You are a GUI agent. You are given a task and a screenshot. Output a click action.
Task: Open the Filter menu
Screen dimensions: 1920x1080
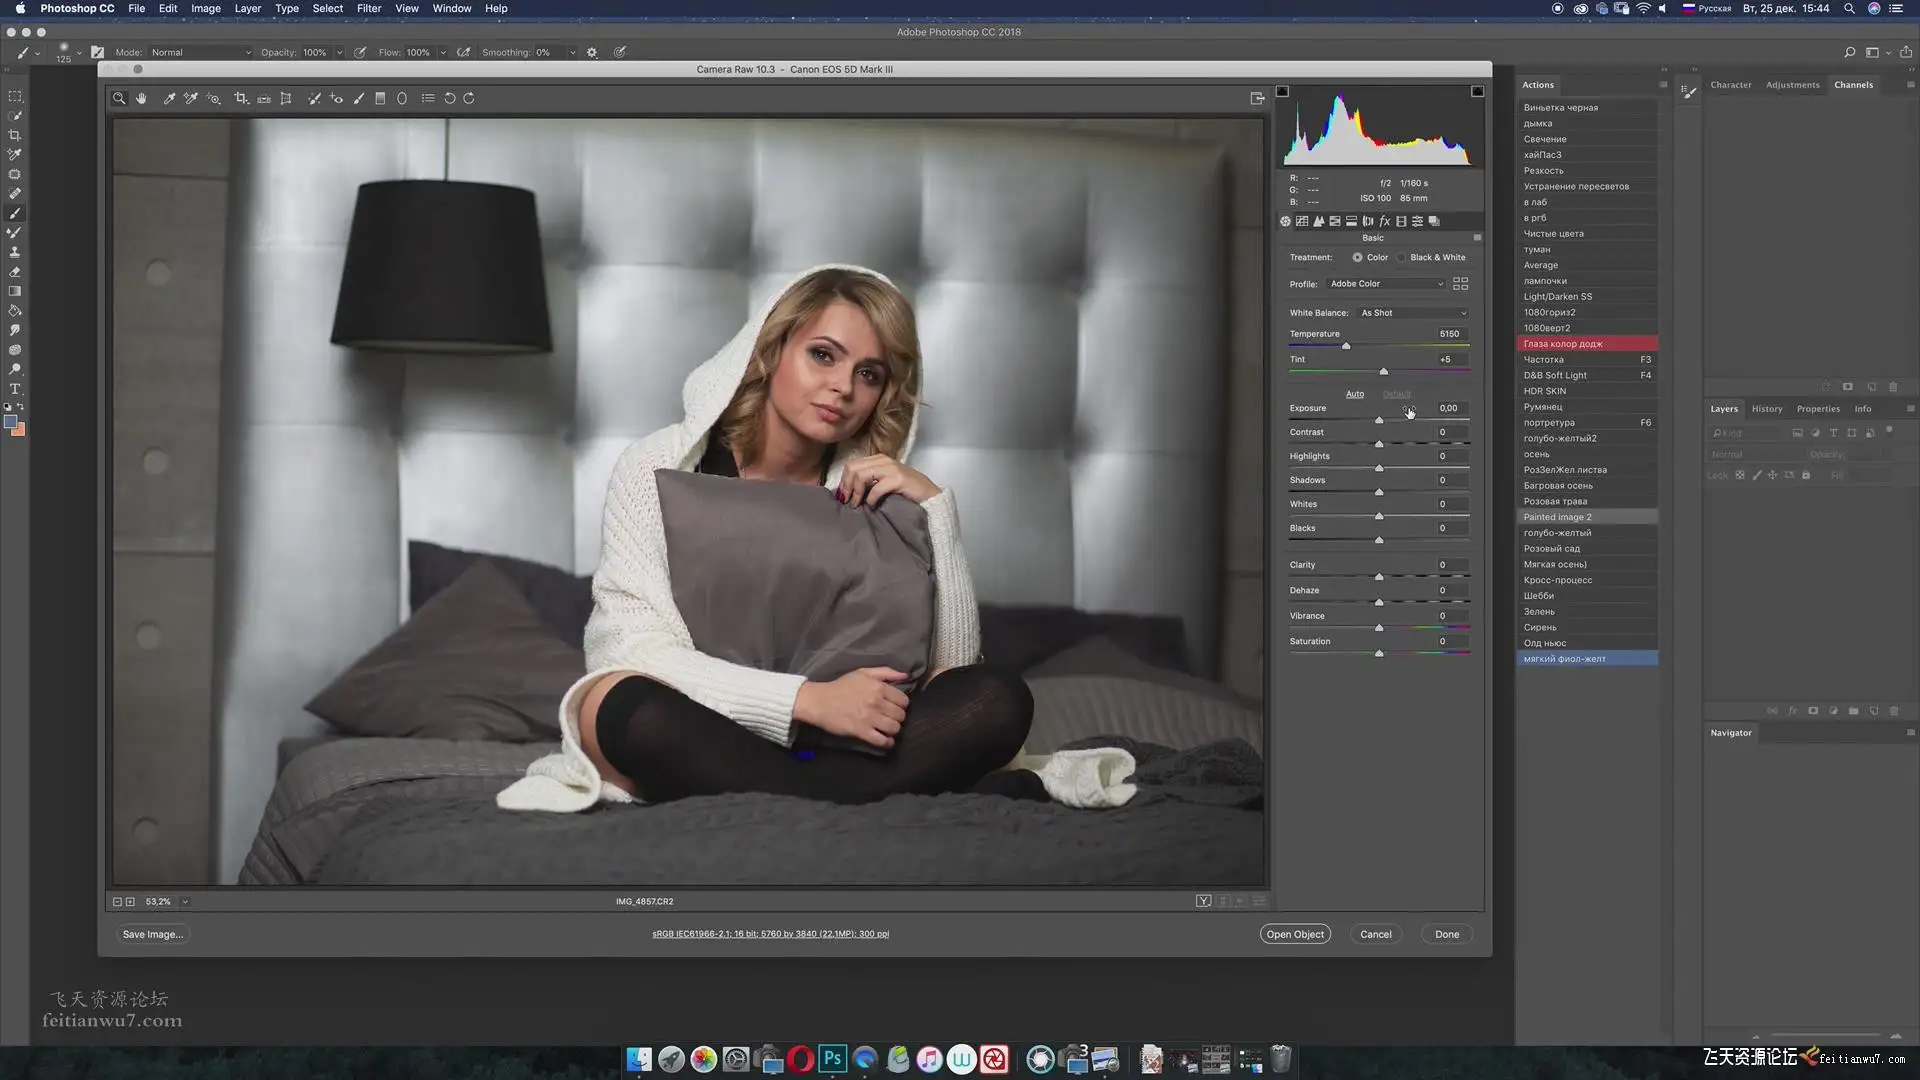(x=369, y=8)
